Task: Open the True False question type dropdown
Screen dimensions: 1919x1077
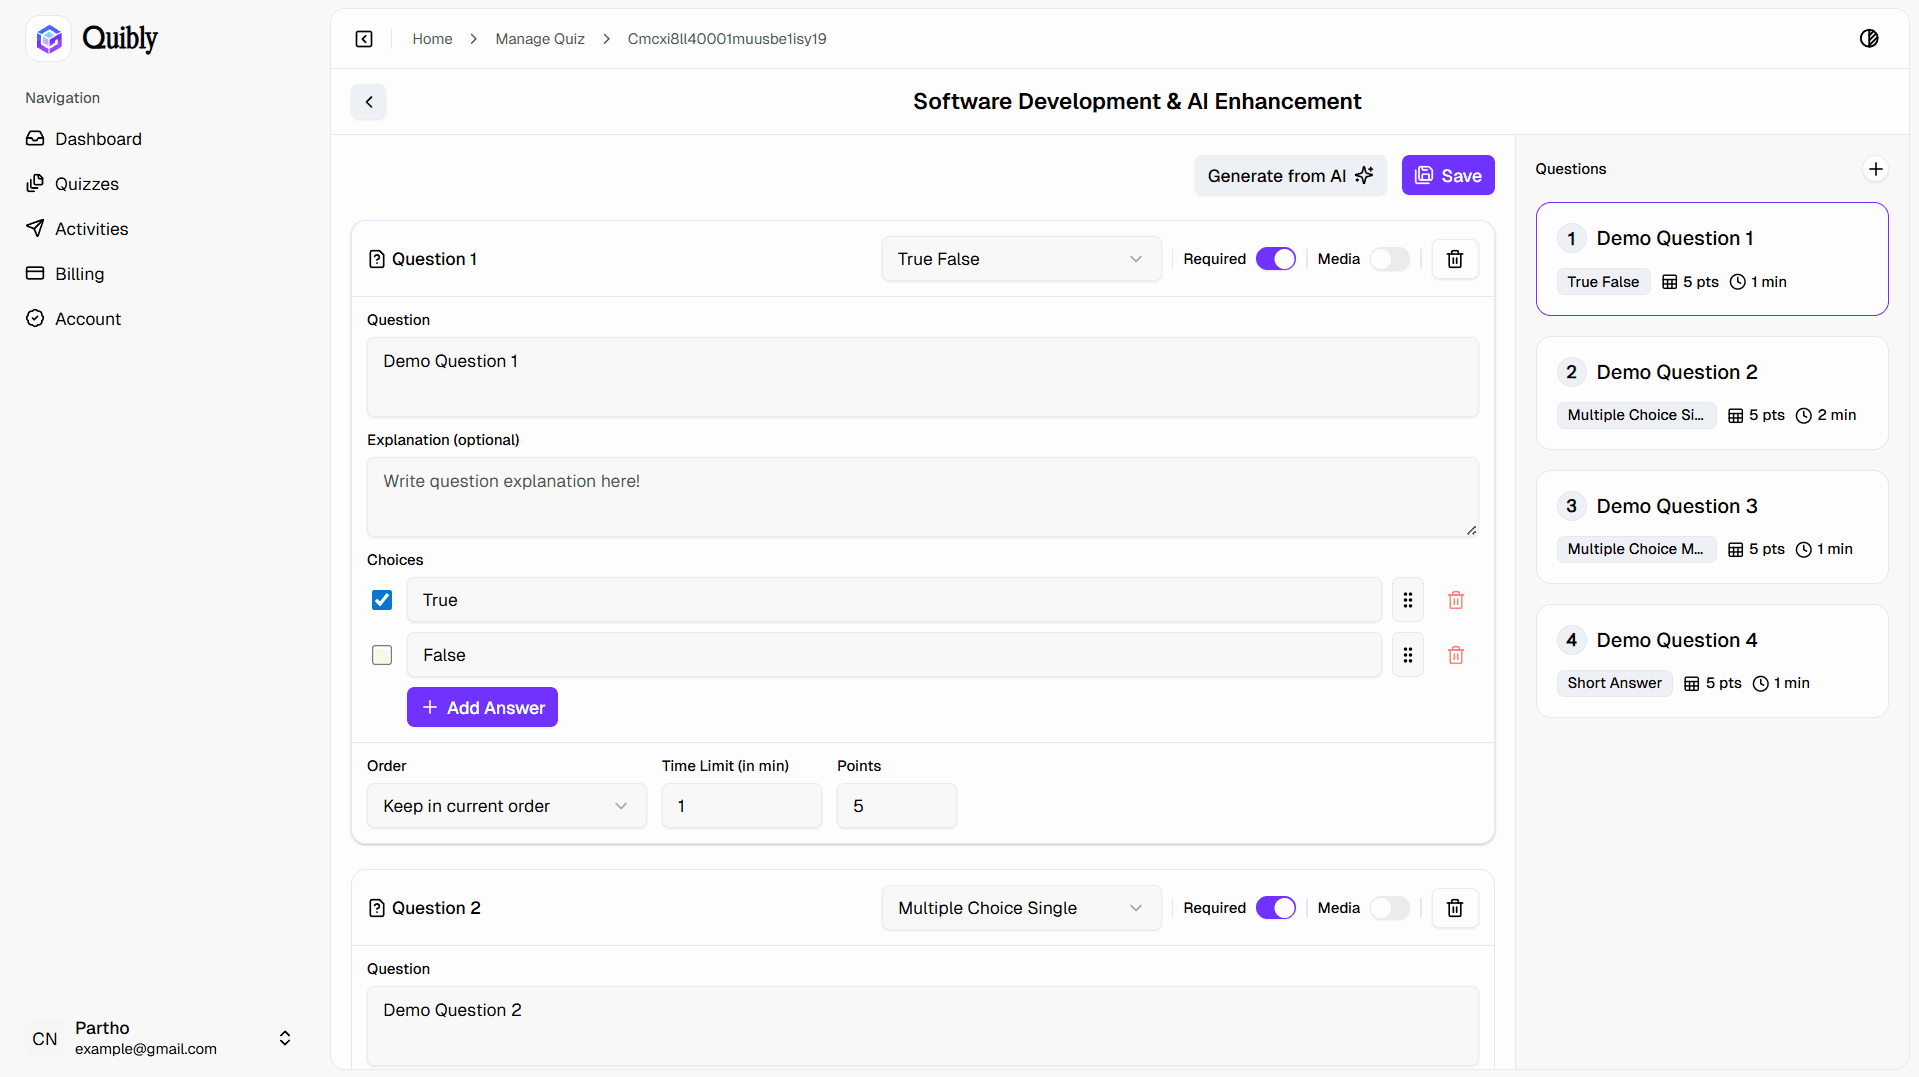Action: (1020, 259)
